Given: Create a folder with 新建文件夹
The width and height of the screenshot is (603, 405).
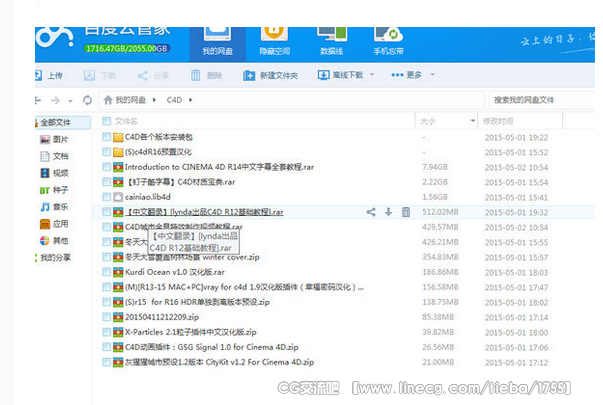Looking at the screenshot, I should (271, 75).
